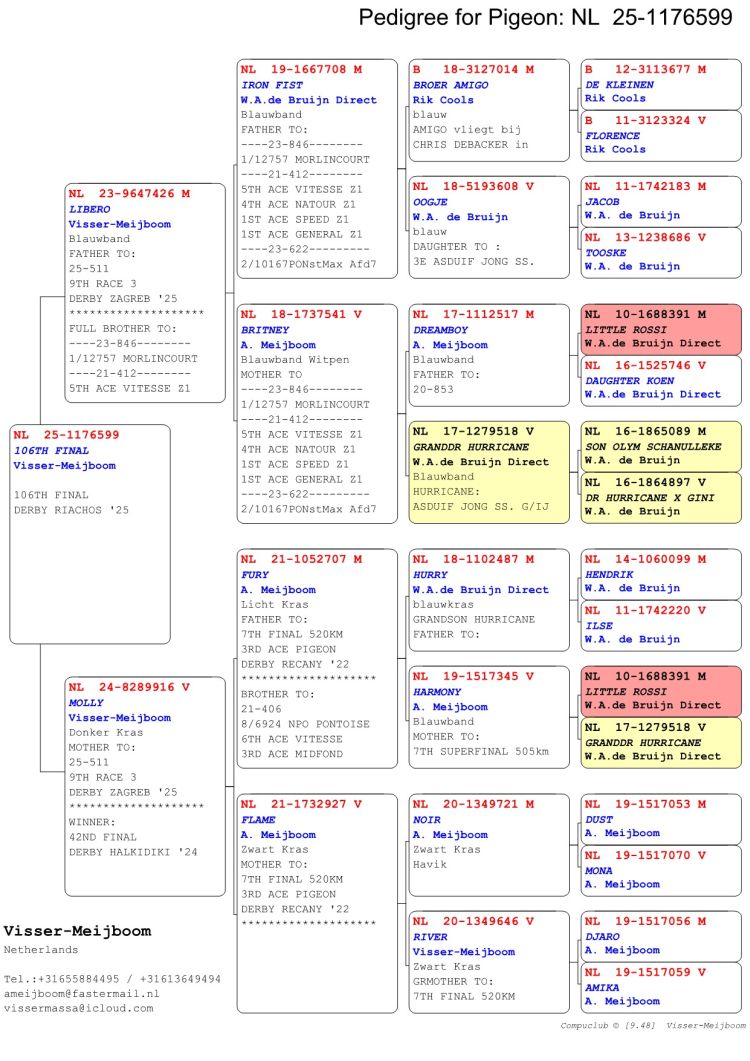Image resolution: width=750 pixels, height=1061 pixels.
Task: Click the pedigree title heading at top
Action: [x=545, y=17]
